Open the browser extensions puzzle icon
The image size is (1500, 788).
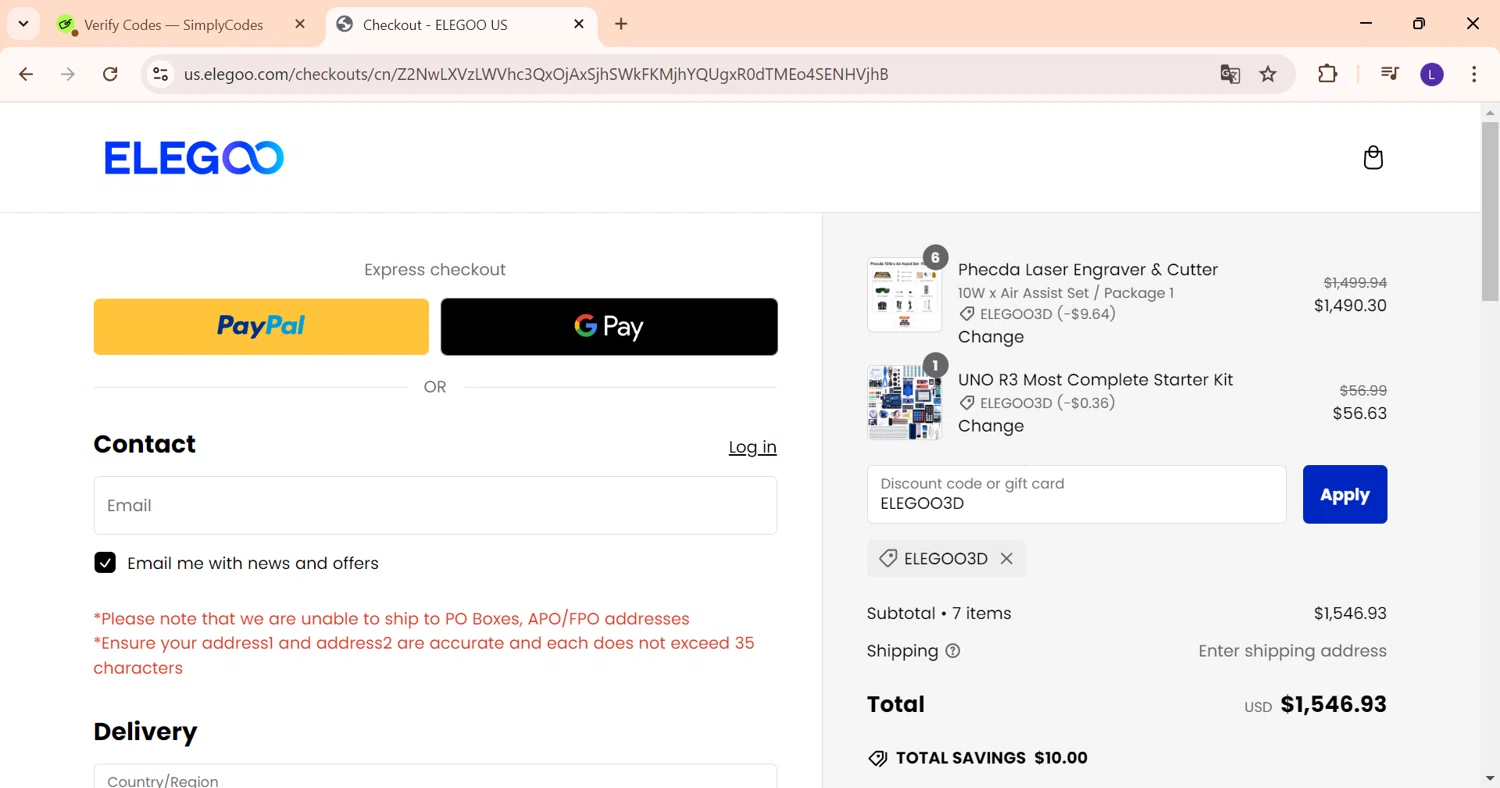click(x=1327, y=74)
